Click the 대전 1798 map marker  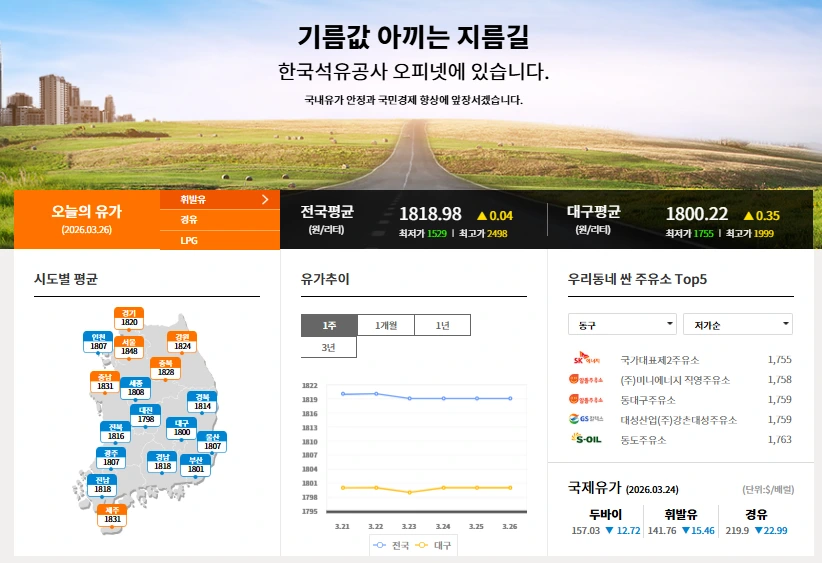[x=146, y=415]
